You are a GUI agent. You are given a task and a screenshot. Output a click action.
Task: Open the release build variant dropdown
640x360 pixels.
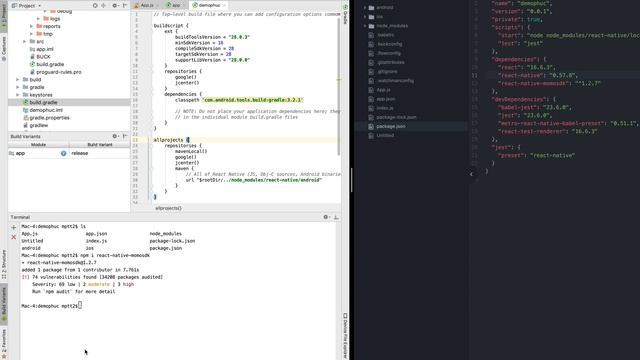click(x=100, y=153)
